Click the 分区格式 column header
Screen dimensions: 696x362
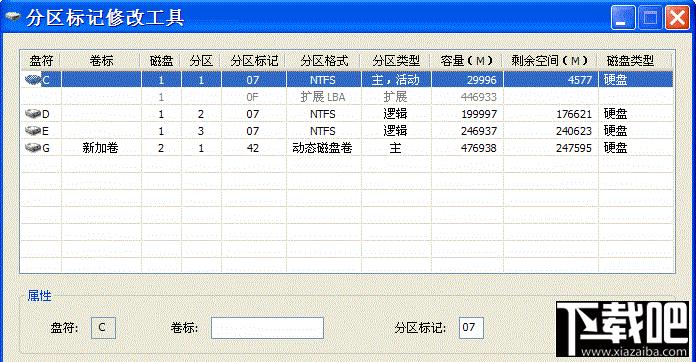[x=324, y=60]
